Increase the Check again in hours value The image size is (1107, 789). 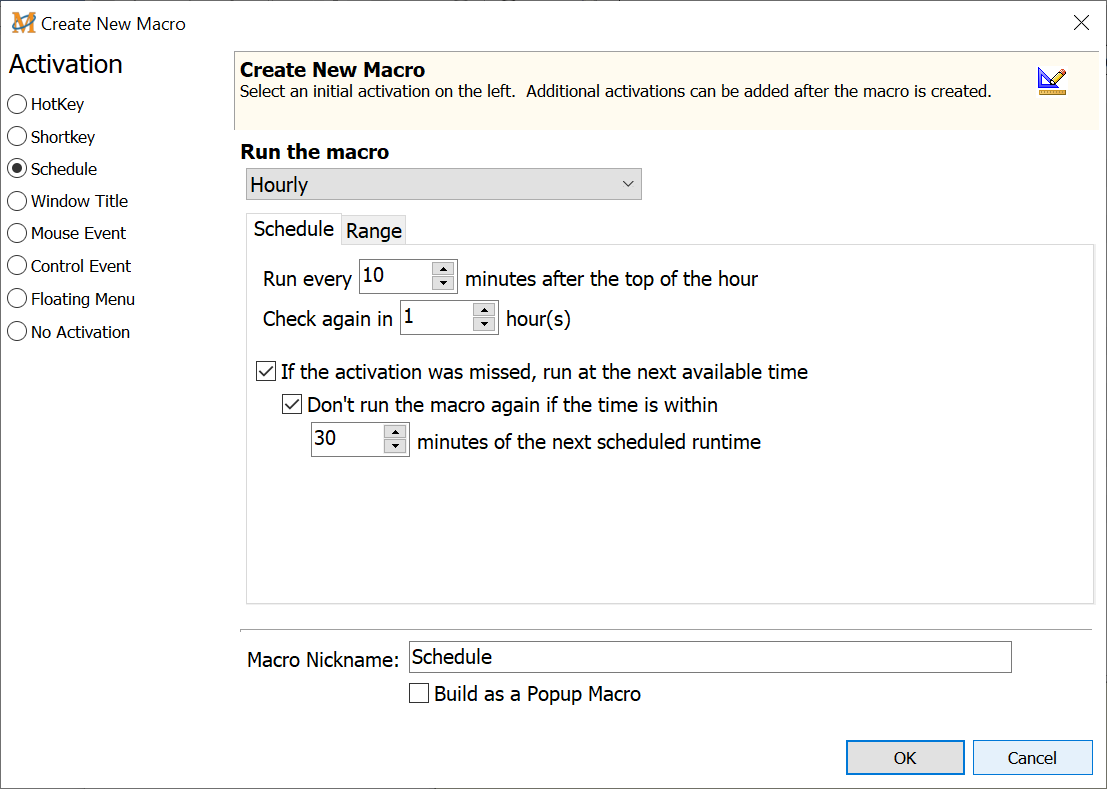484,311
